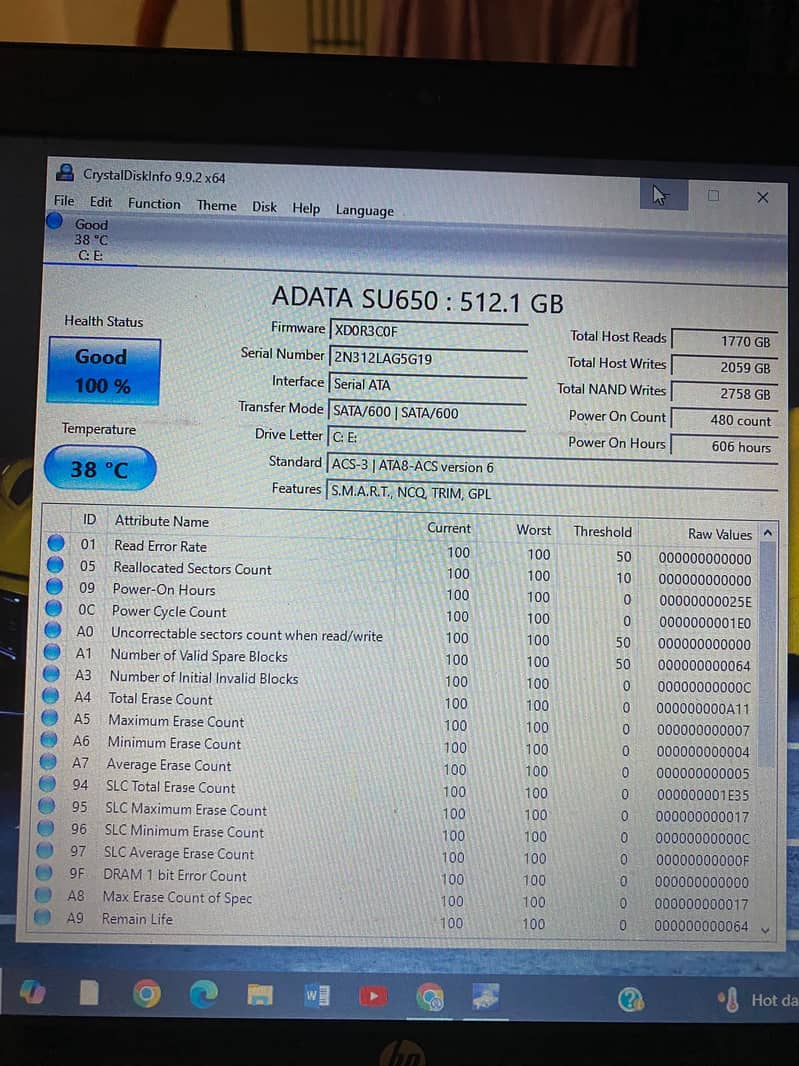Click the status dot for Remain Life
Viewport: 799px width, 1066px height.
point(43,917)
